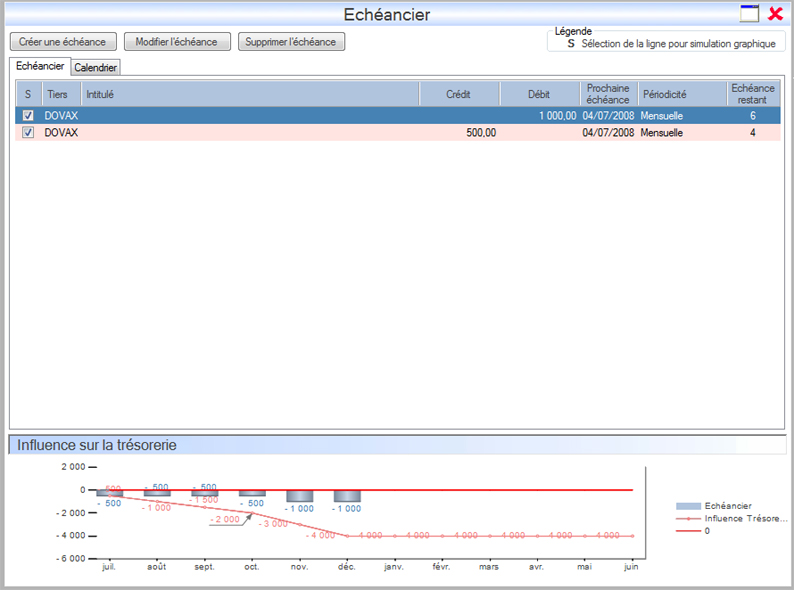Click 04/07/2008 date in second row
Screen dimensions: 794x590
point(608,133)
